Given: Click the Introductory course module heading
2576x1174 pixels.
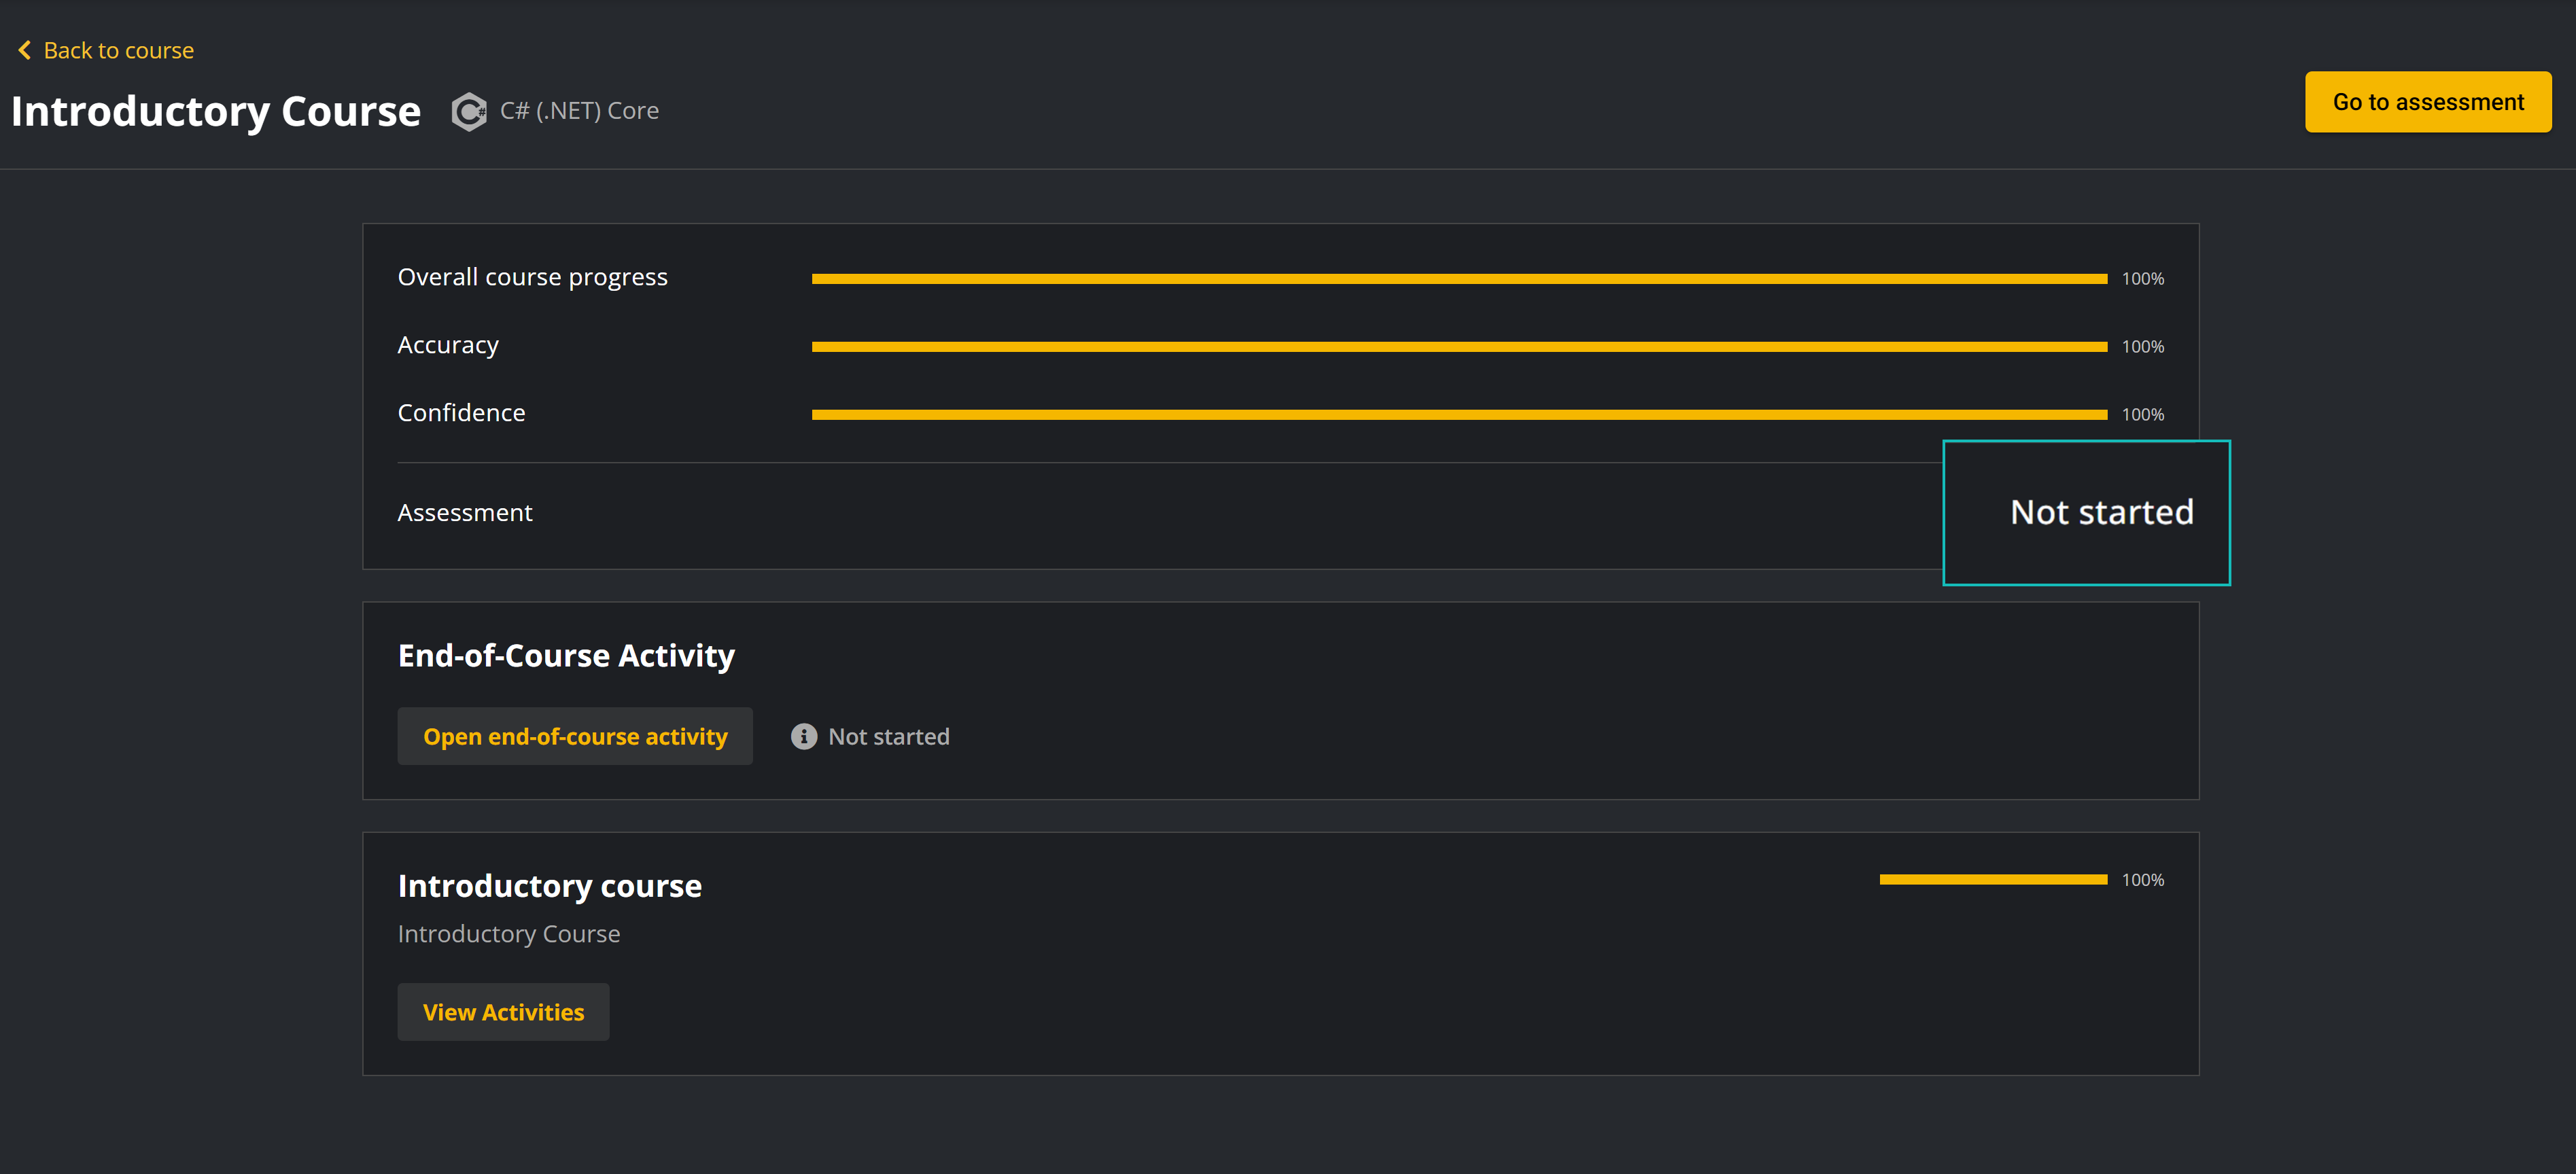Looking at the screenshot, I should [x=550, y=886].
